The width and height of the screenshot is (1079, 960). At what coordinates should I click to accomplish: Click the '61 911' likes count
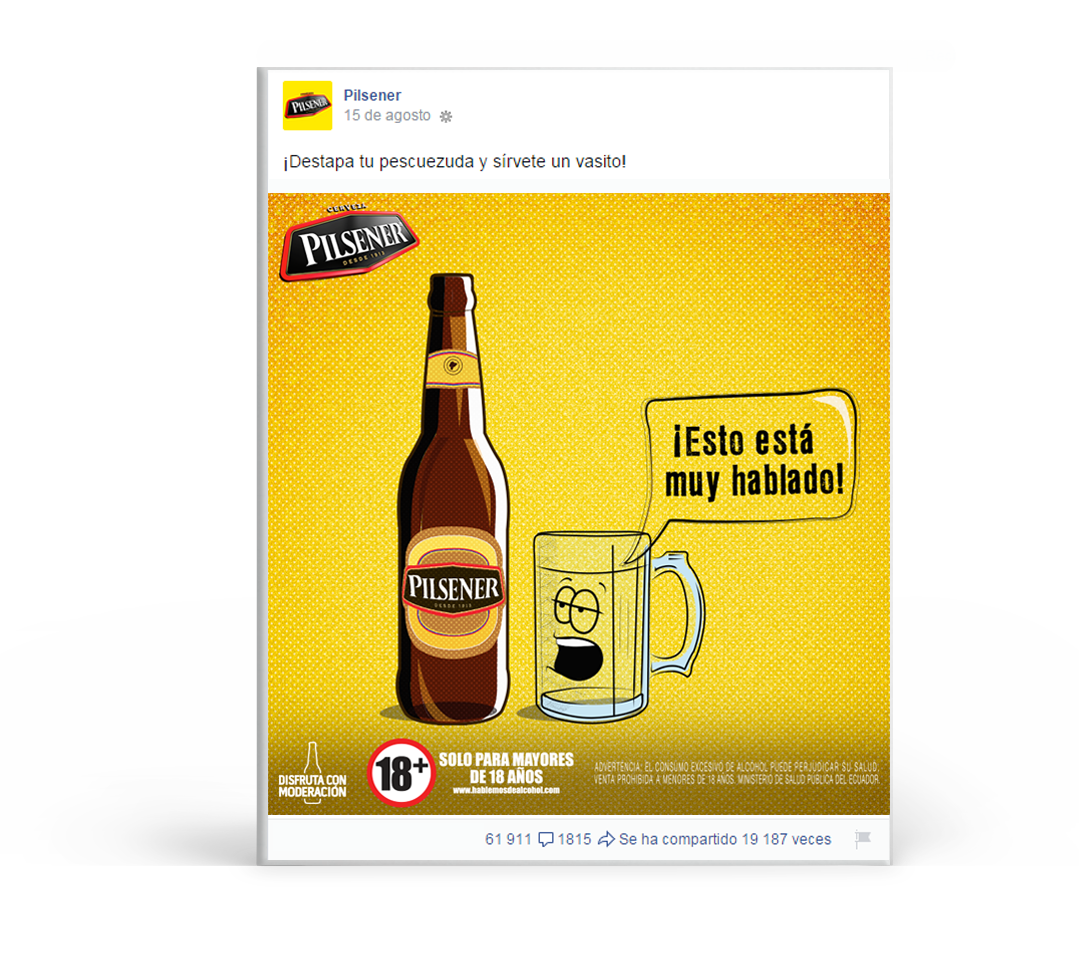[x=508, y=839]
